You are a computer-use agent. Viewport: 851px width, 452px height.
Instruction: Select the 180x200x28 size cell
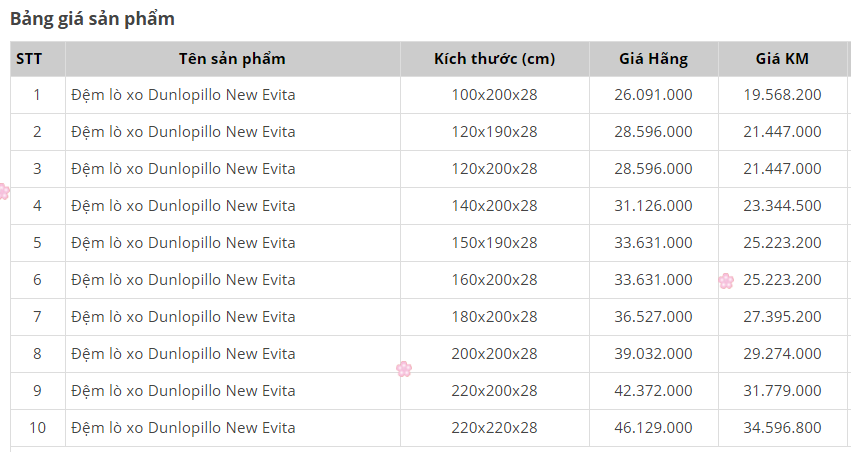coord(494,317)
